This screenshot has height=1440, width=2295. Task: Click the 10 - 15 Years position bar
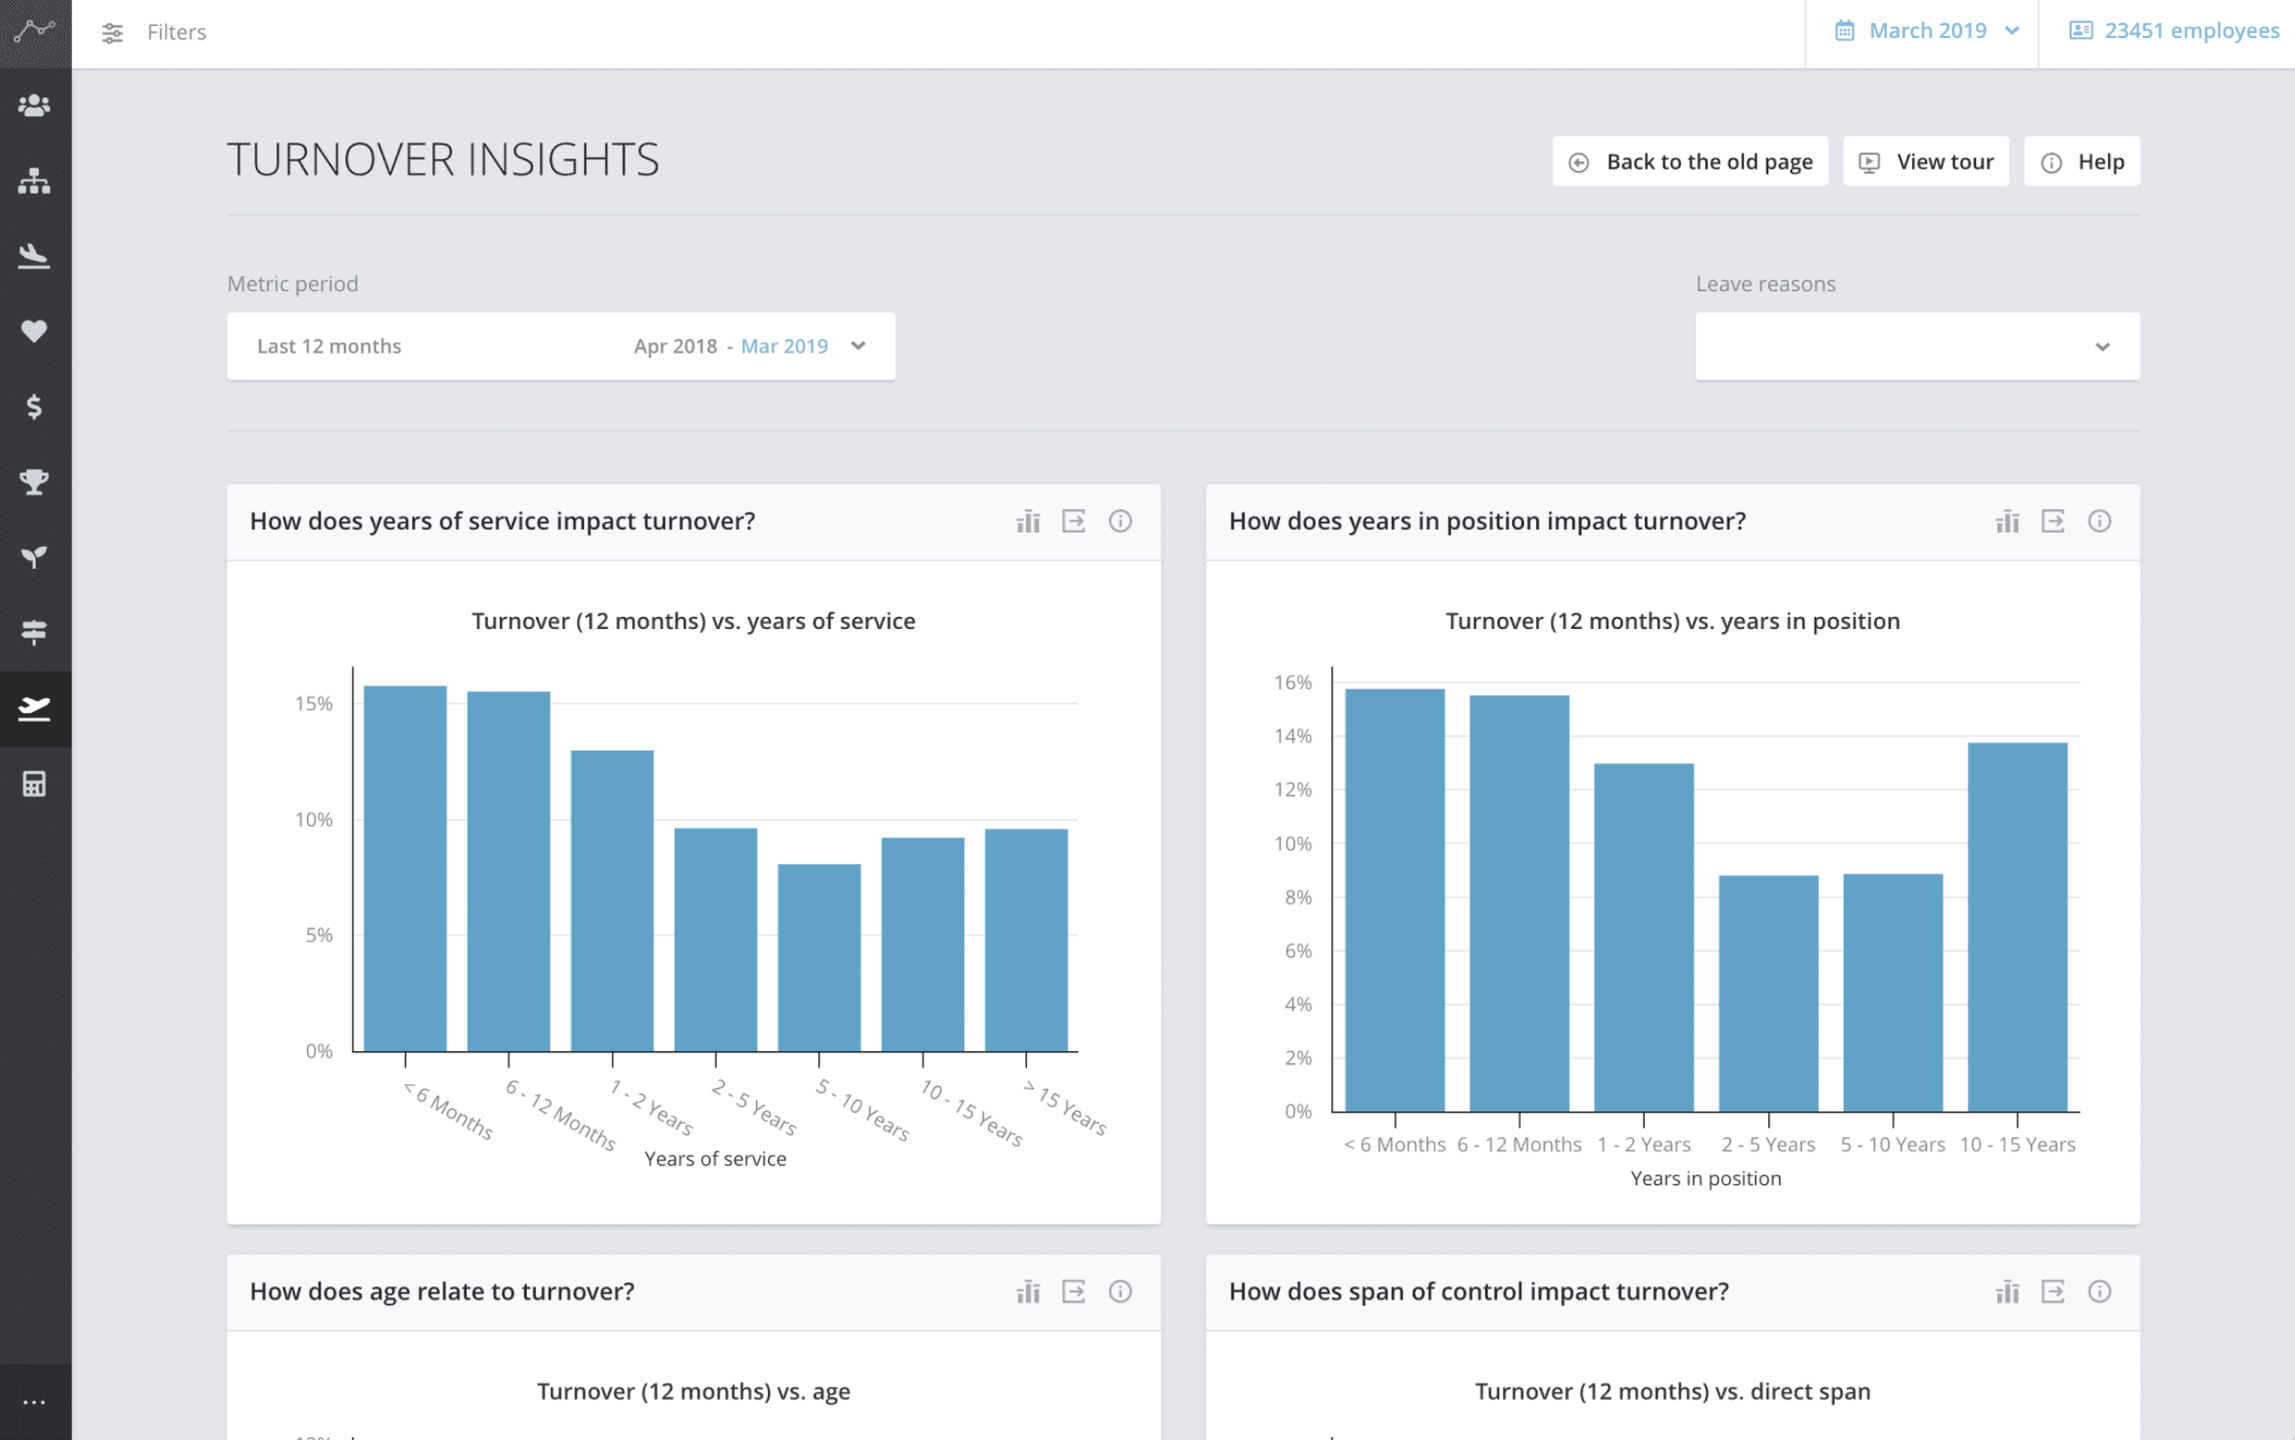coord(2016,925)
